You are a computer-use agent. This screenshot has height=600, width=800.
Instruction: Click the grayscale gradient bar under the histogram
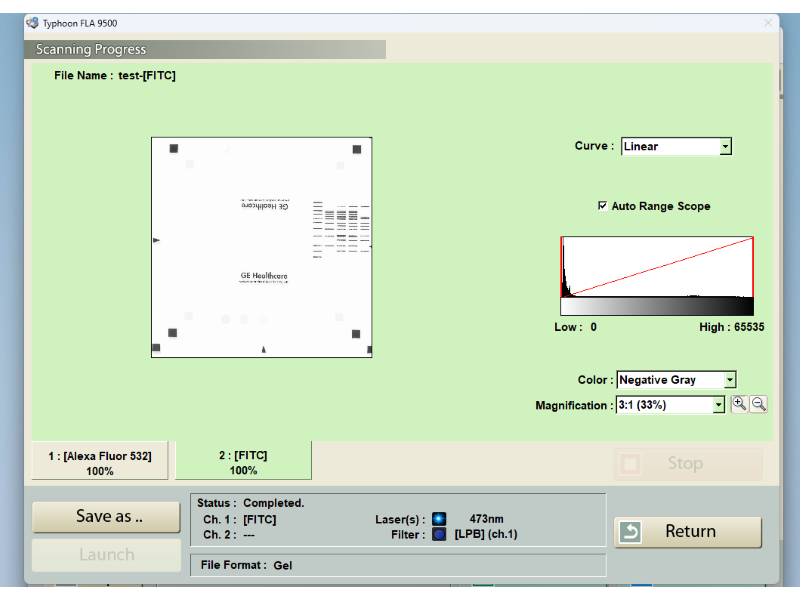[x=657, y=307]
